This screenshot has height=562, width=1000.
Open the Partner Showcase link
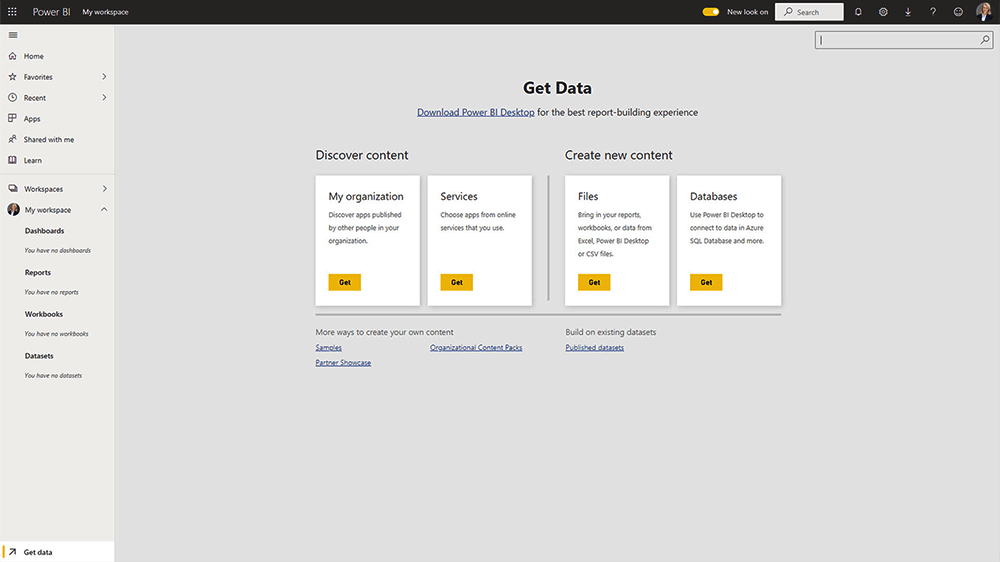pyautogui.click(x=343, y=363)
